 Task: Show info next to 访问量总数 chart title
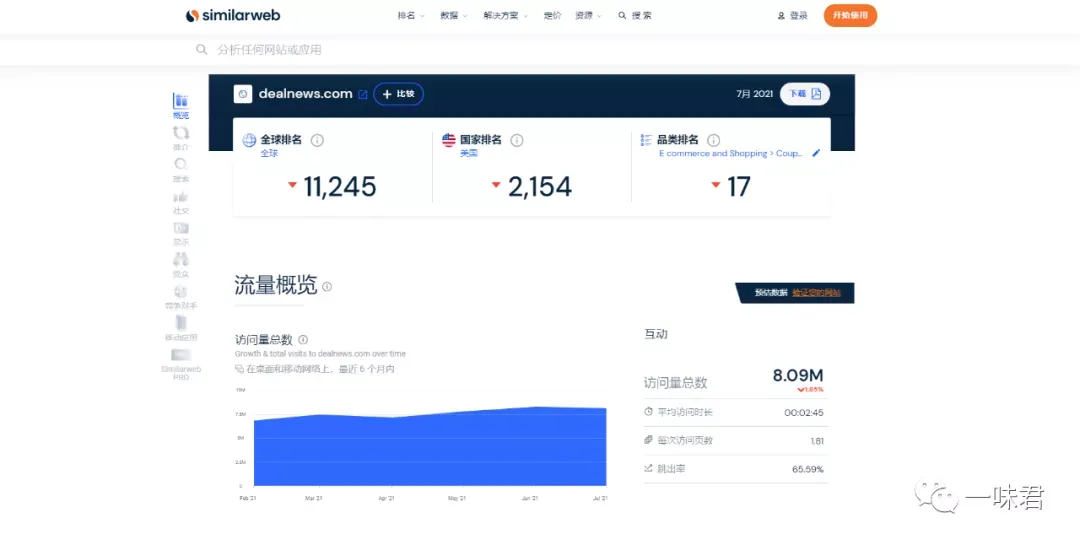point(303,340)
